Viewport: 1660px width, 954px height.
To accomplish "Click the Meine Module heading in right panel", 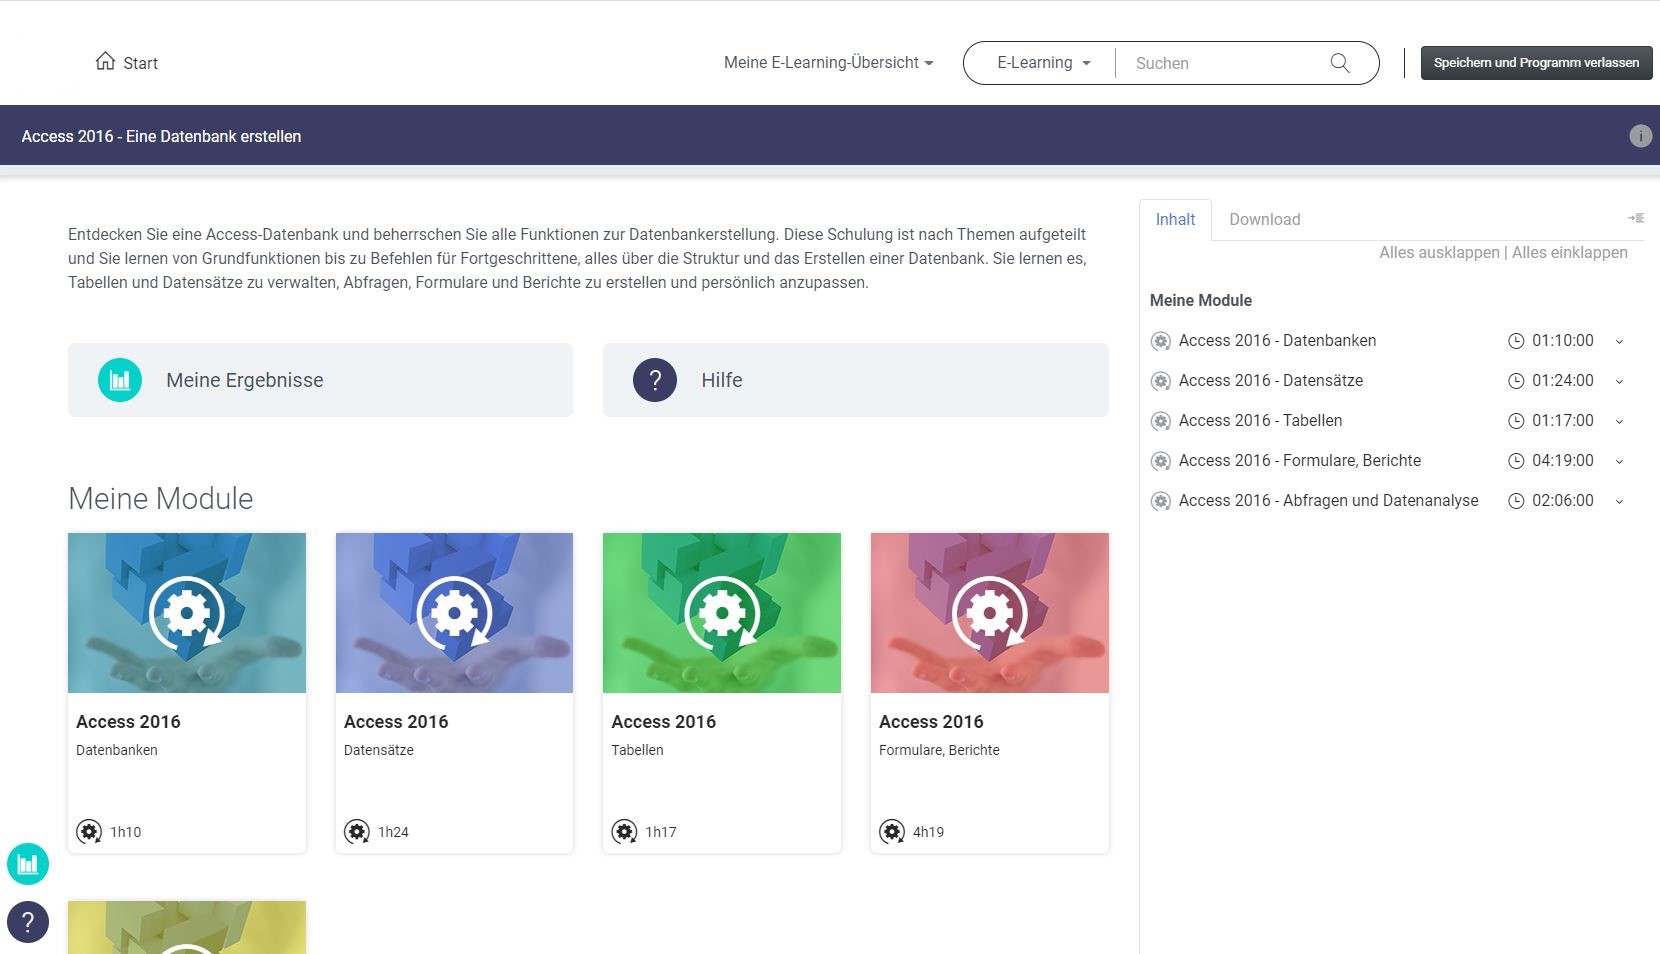I will point(1200,300).
